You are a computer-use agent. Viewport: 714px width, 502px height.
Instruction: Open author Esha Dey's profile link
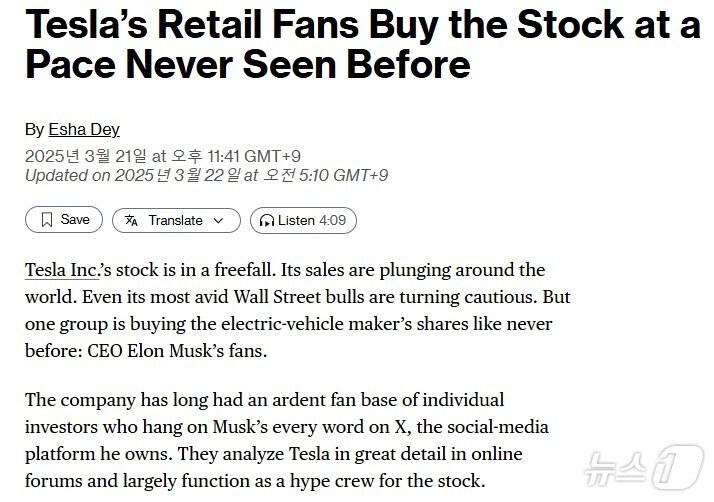84,129
